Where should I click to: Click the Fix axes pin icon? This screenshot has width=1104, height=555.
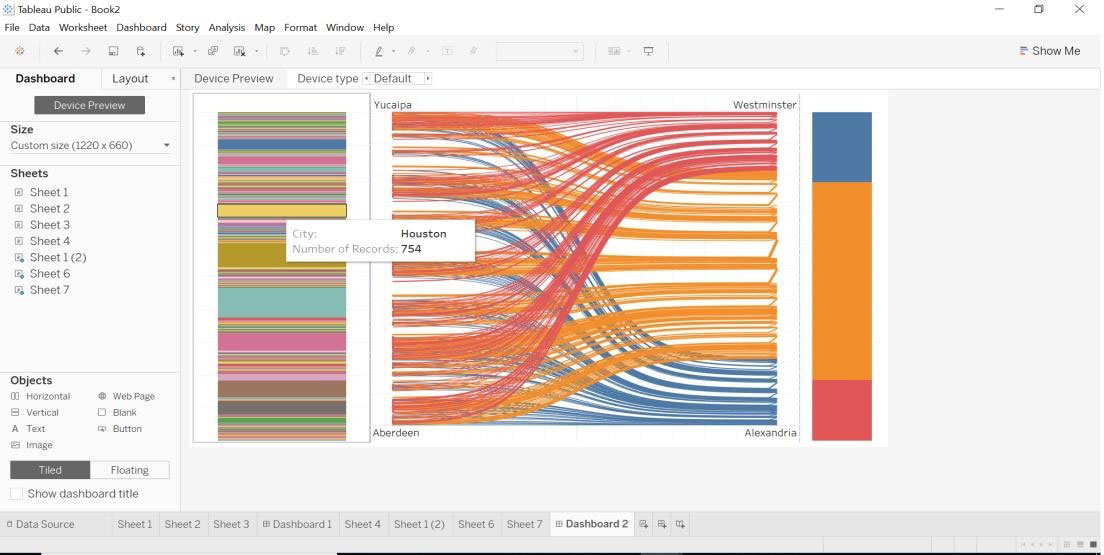pyautogui.click(x=474, y=51)
